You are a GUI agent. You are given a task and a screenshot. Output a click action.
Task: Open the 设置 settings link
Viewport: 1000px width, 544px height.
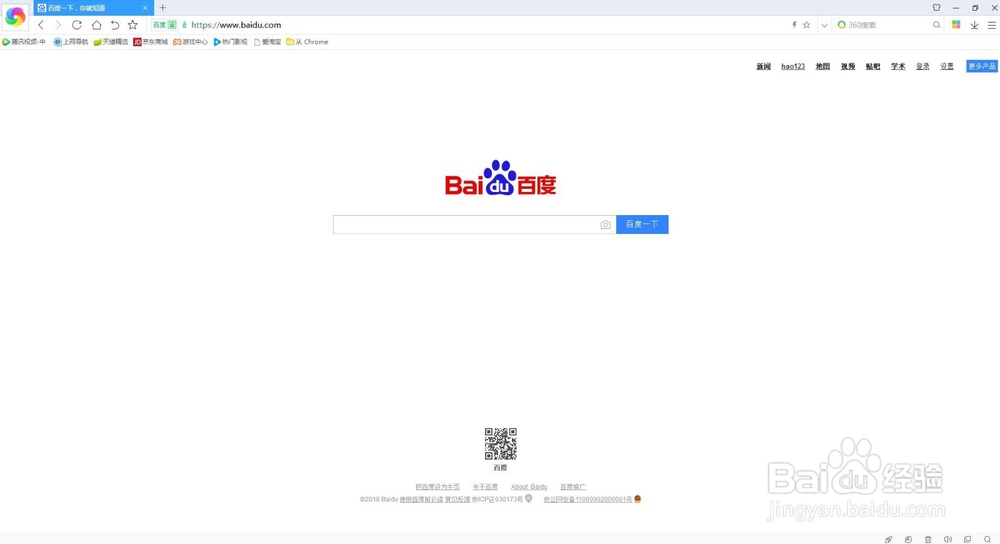coord(947,66)
